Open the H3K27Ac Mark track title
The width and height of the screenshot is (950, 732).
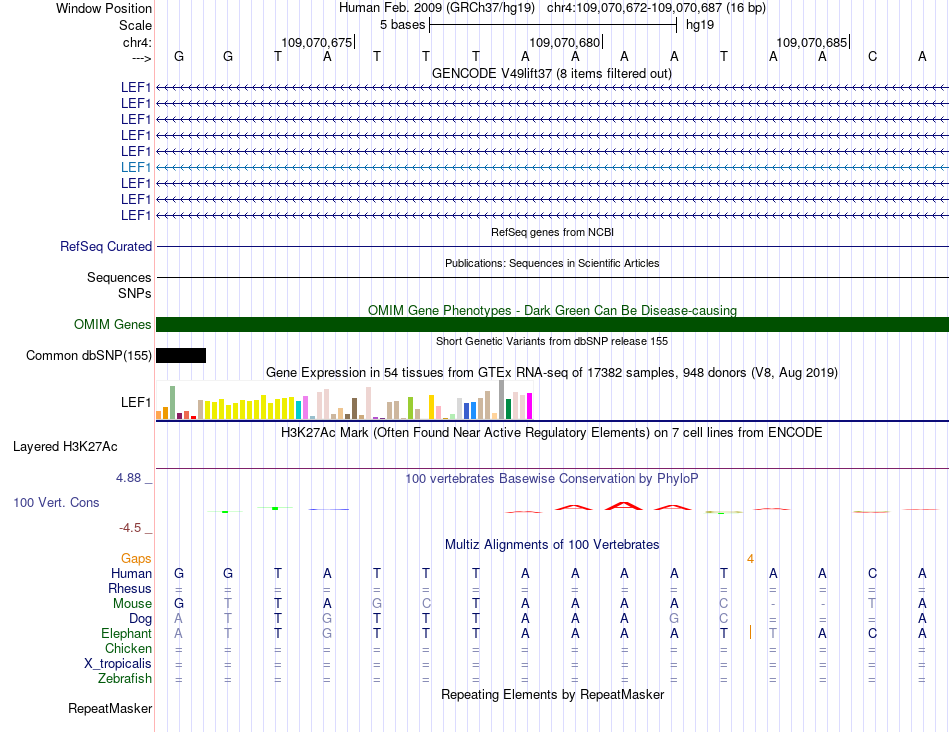(552, 433)
